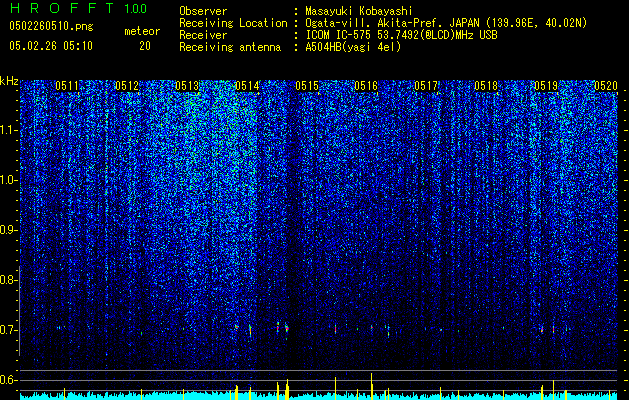The width and height of the screenshot is (629, 400).
Task: Click the 0517 time marker
Action: [426, 86]
